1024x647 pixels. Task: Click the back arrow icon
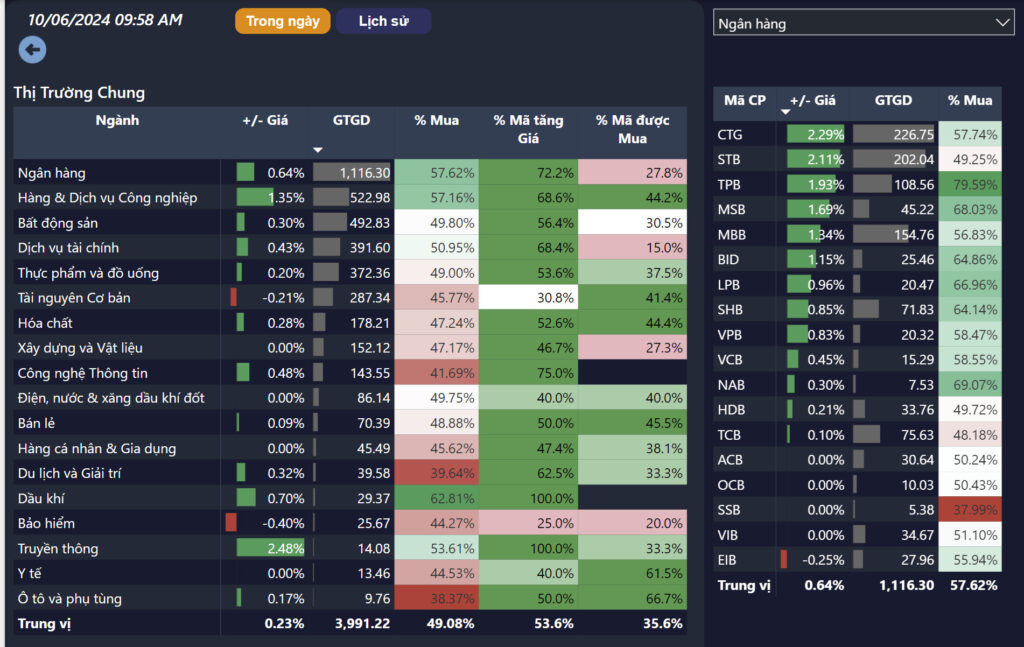32,50
